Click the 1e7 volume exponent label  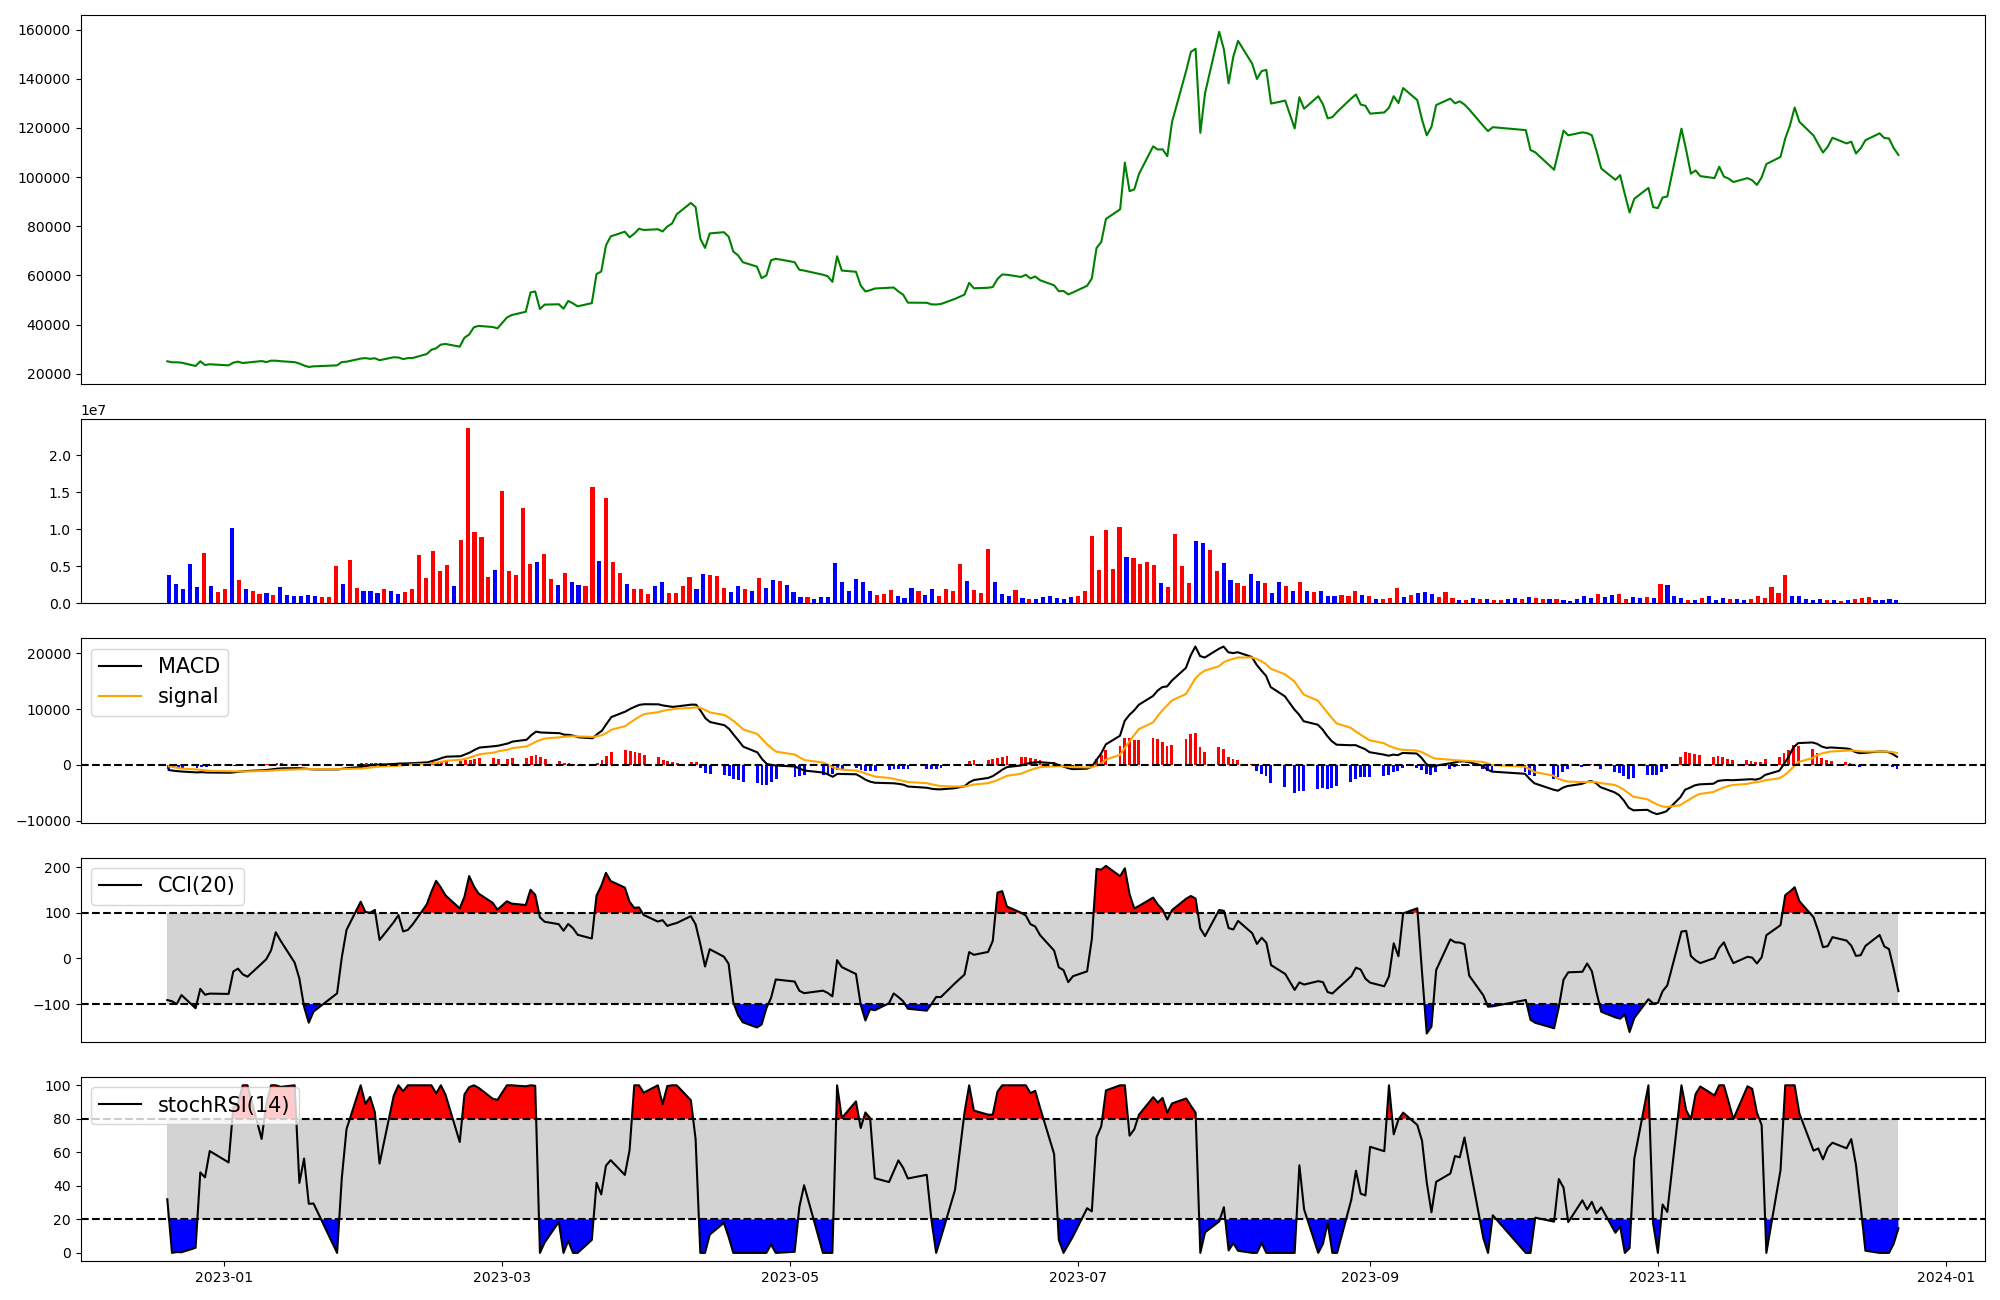(93, 410)
